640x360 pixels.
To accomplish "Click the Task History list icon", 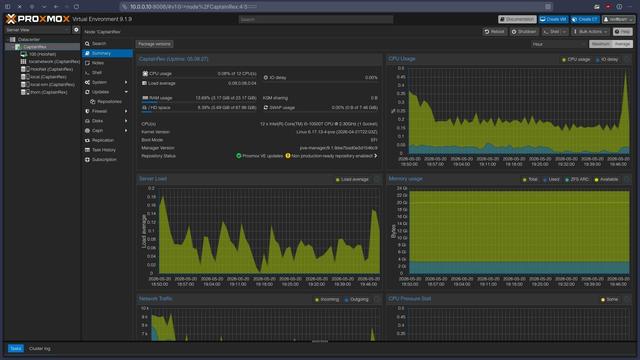I will point(87,150).
